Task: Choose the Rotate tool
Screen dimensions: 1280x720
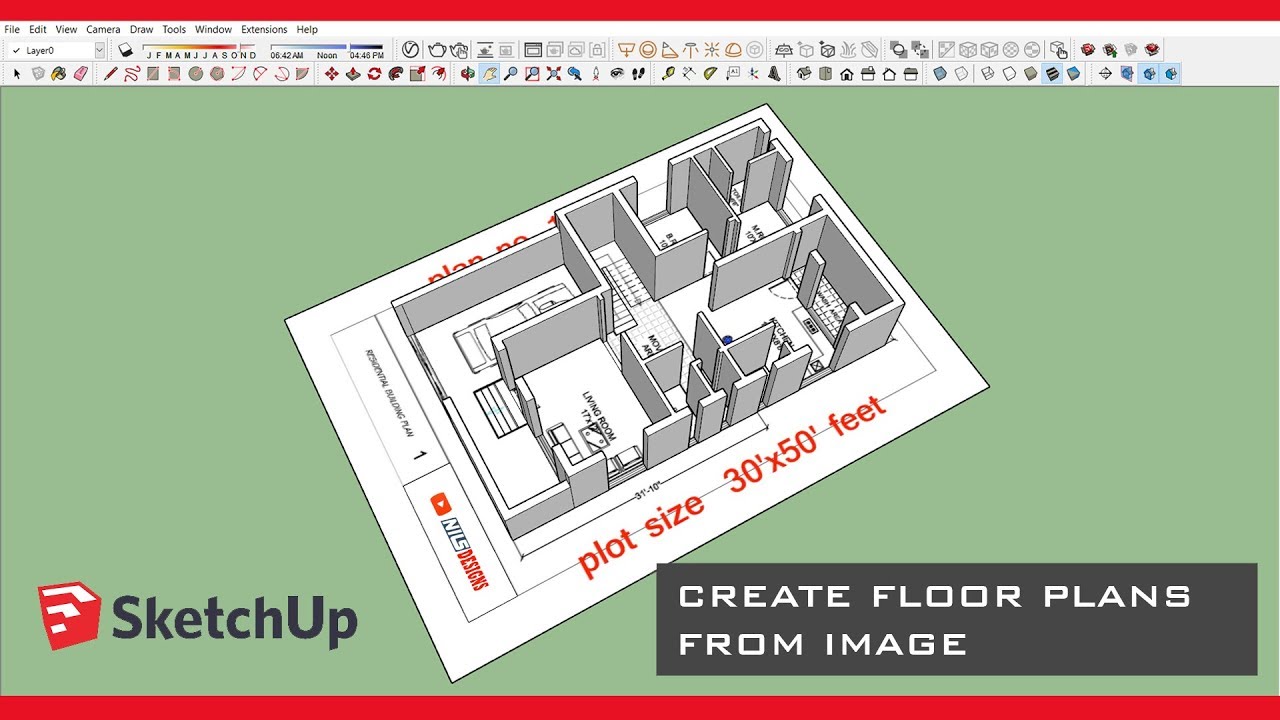Action: point(374,74)
